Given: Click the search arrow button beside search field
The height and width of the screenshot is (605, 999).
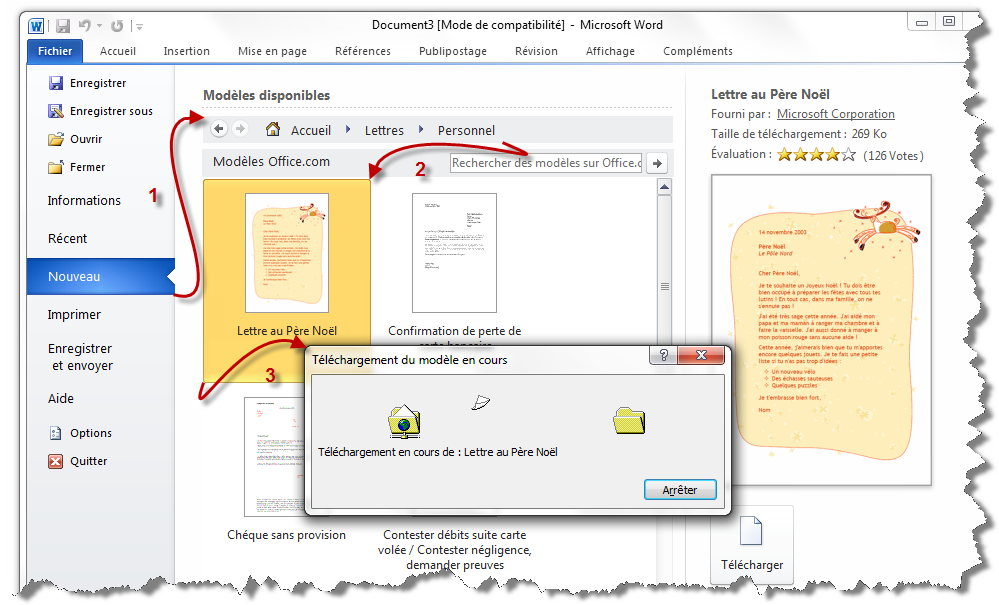Looking at the screenshot, I should pos(657,163).
